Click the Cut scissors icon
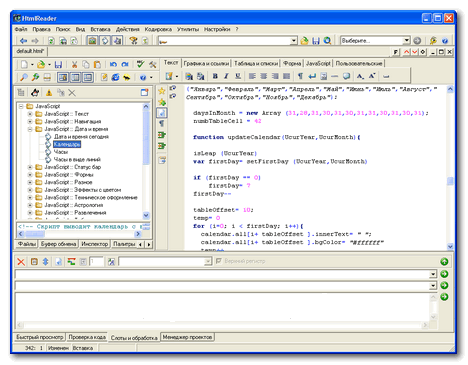468x365 pixels. tap(75, 64)
